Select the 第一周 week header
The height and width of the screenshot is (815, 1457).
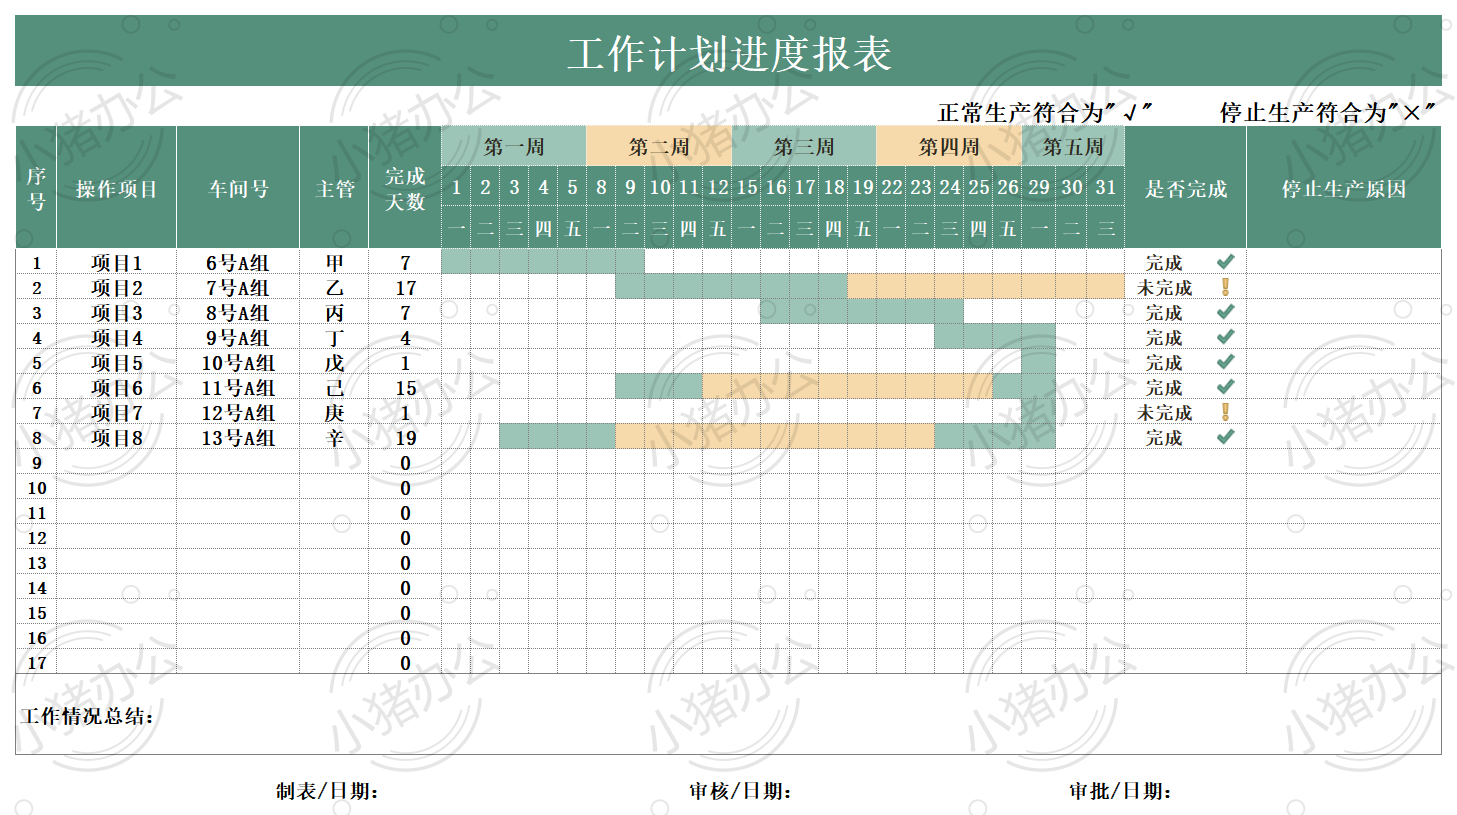[514, 147]
